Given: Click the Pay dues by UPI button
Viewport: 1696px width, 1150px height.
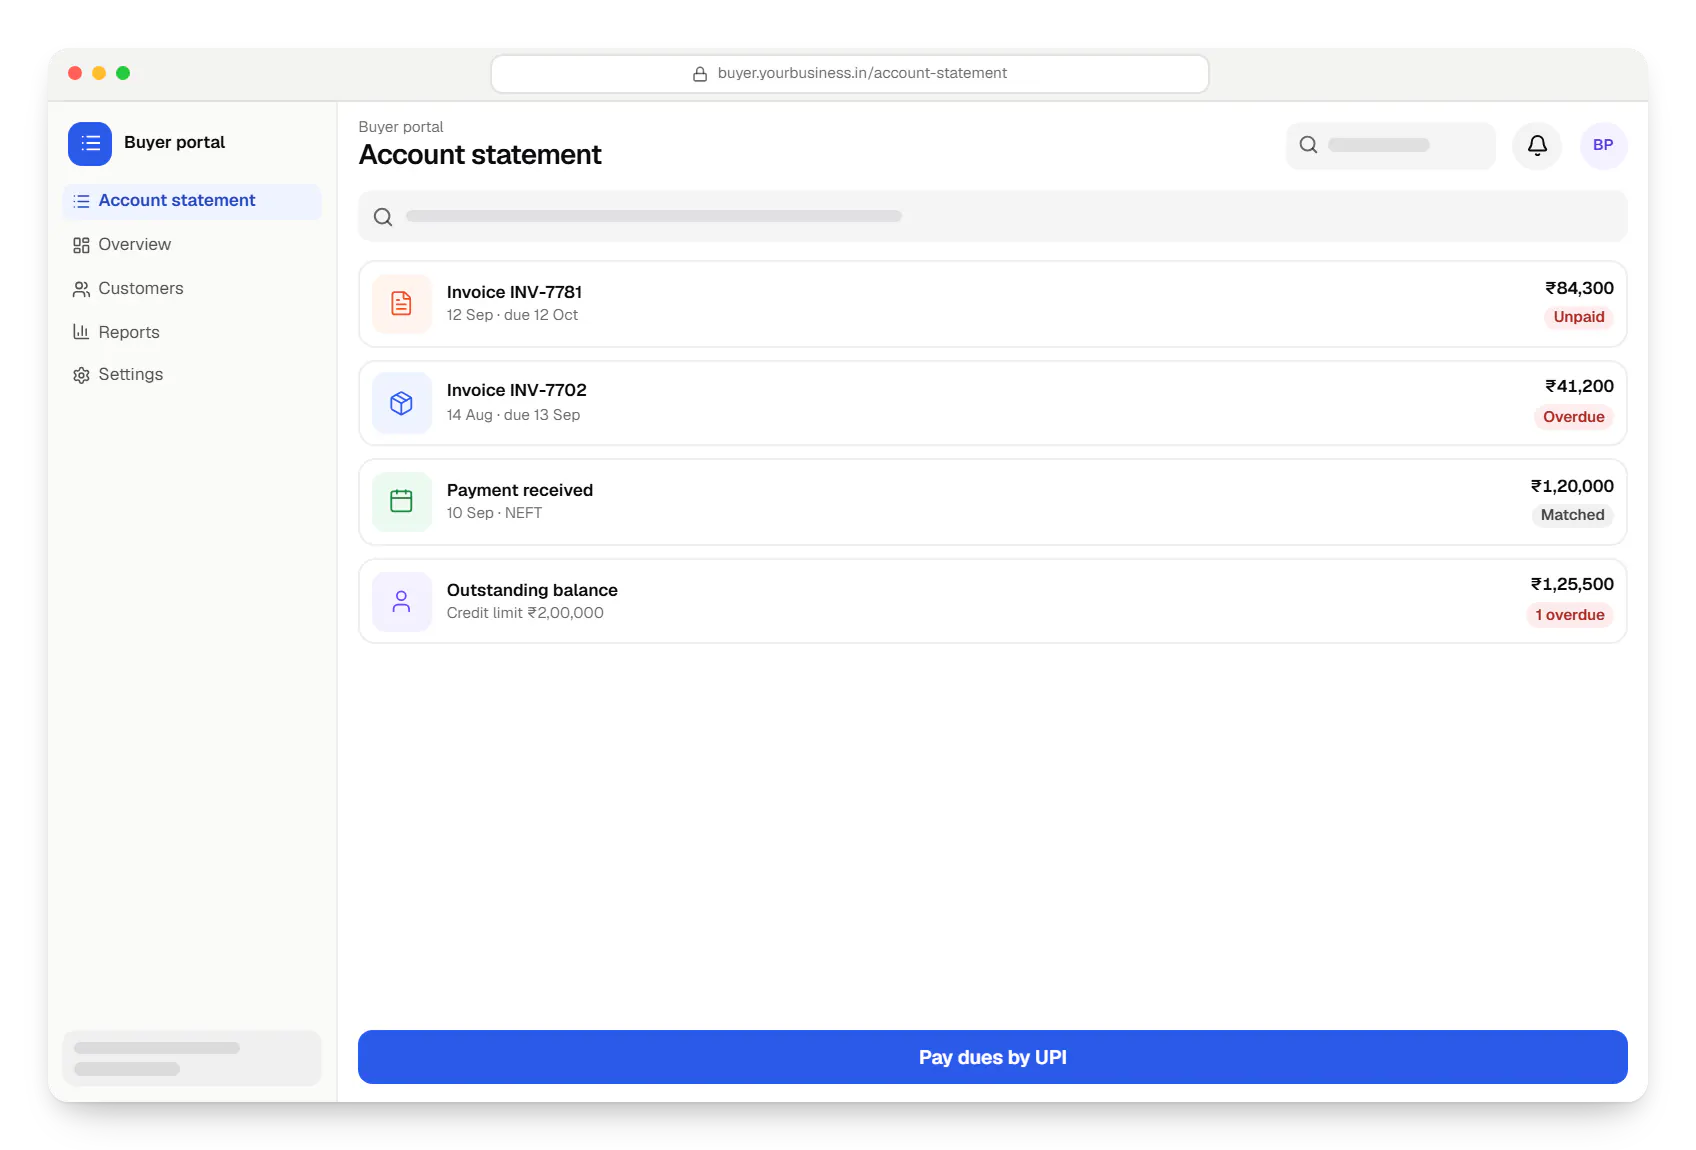Looking at the screenshot, I should tap(992, 1057).
